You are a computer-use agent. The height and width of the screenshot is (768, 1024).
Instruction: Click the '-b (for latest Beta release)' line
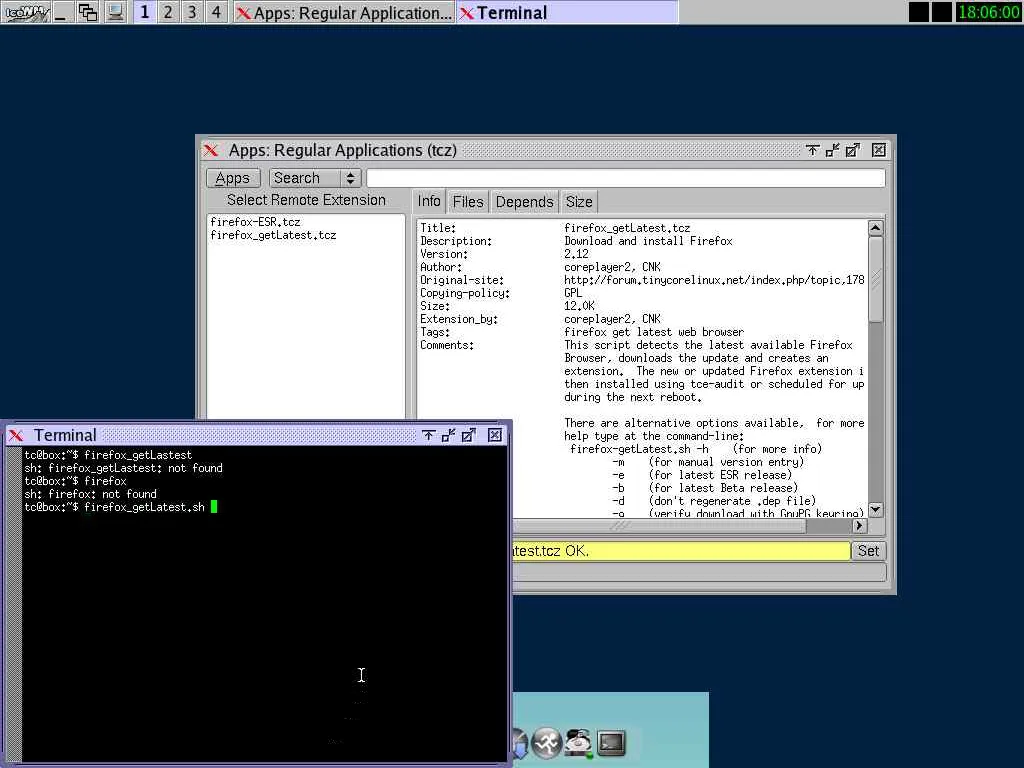click(x=704, y=488)
